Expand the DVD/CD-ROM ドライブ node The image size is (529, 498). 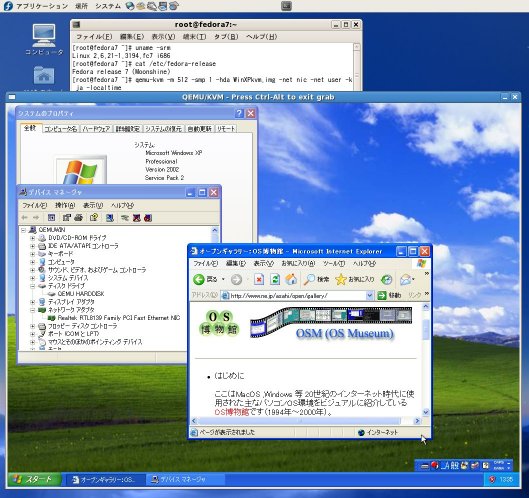point(32,238)
